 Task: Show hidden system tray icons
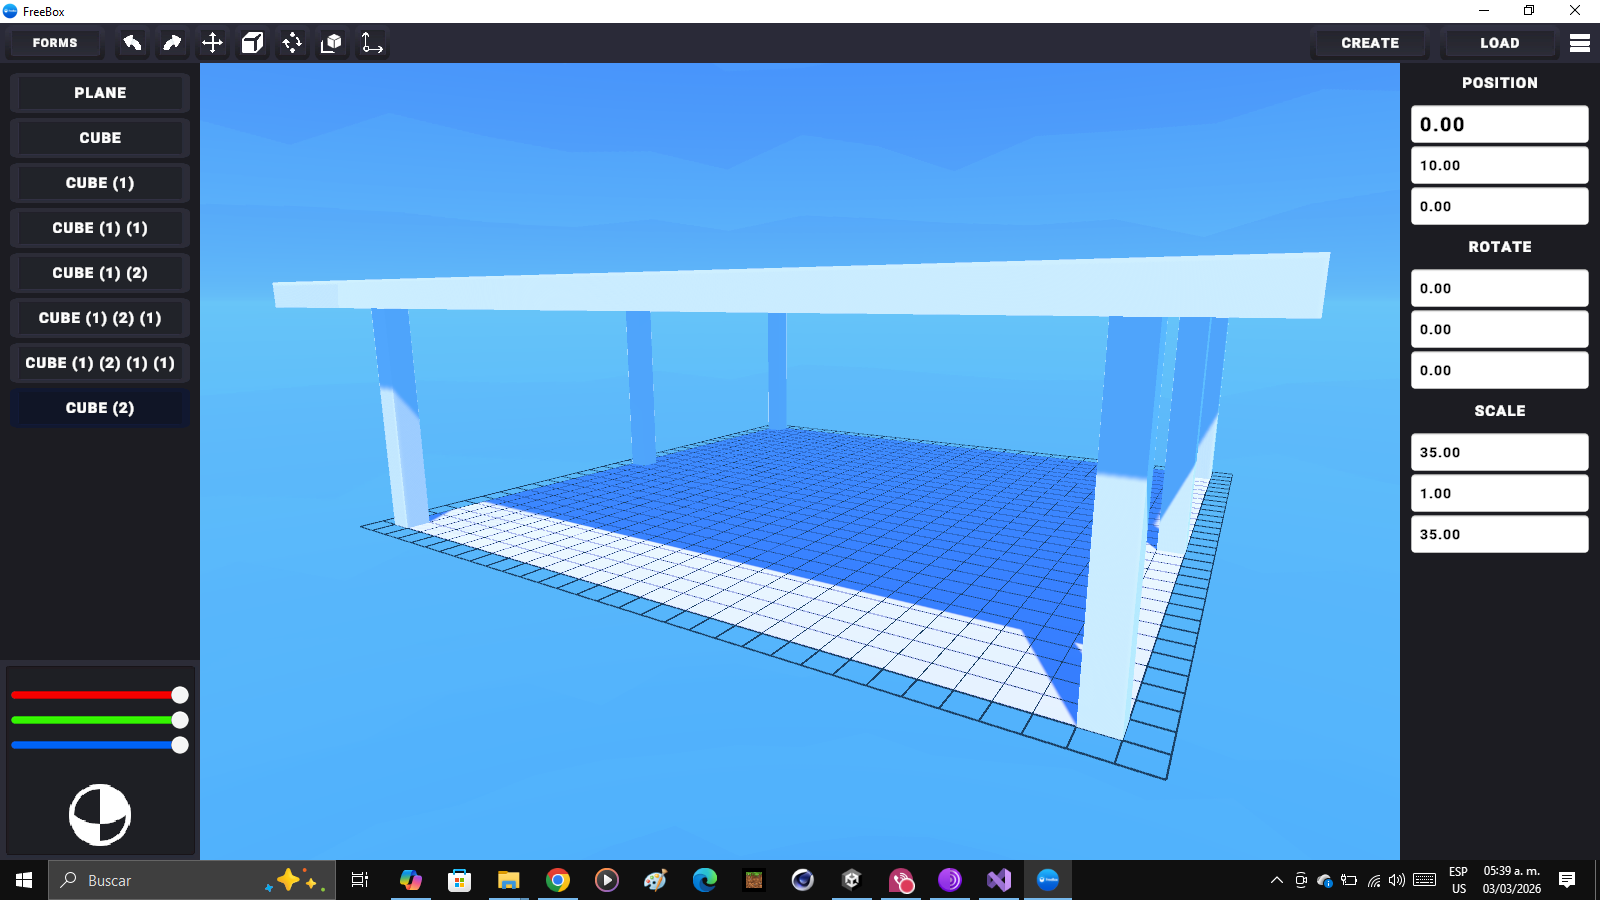coord(1277,880)
